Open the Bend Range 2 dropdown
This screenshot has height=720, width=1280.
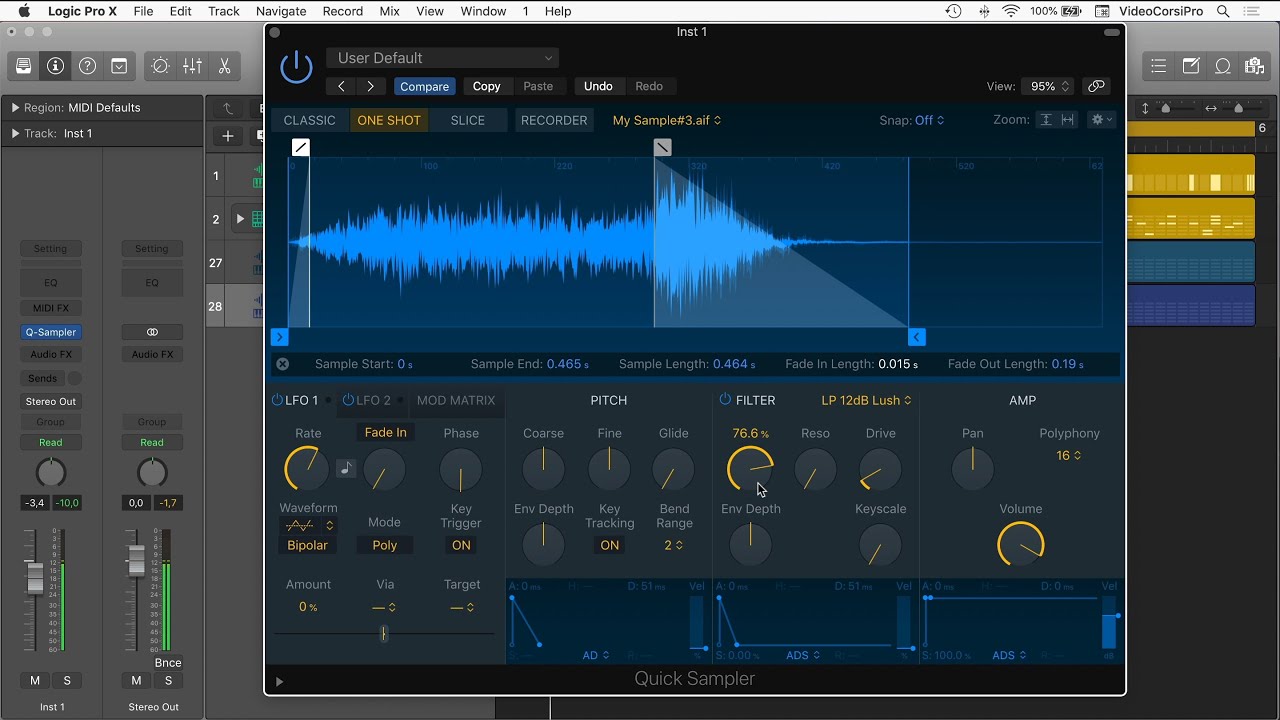(674, 545)
